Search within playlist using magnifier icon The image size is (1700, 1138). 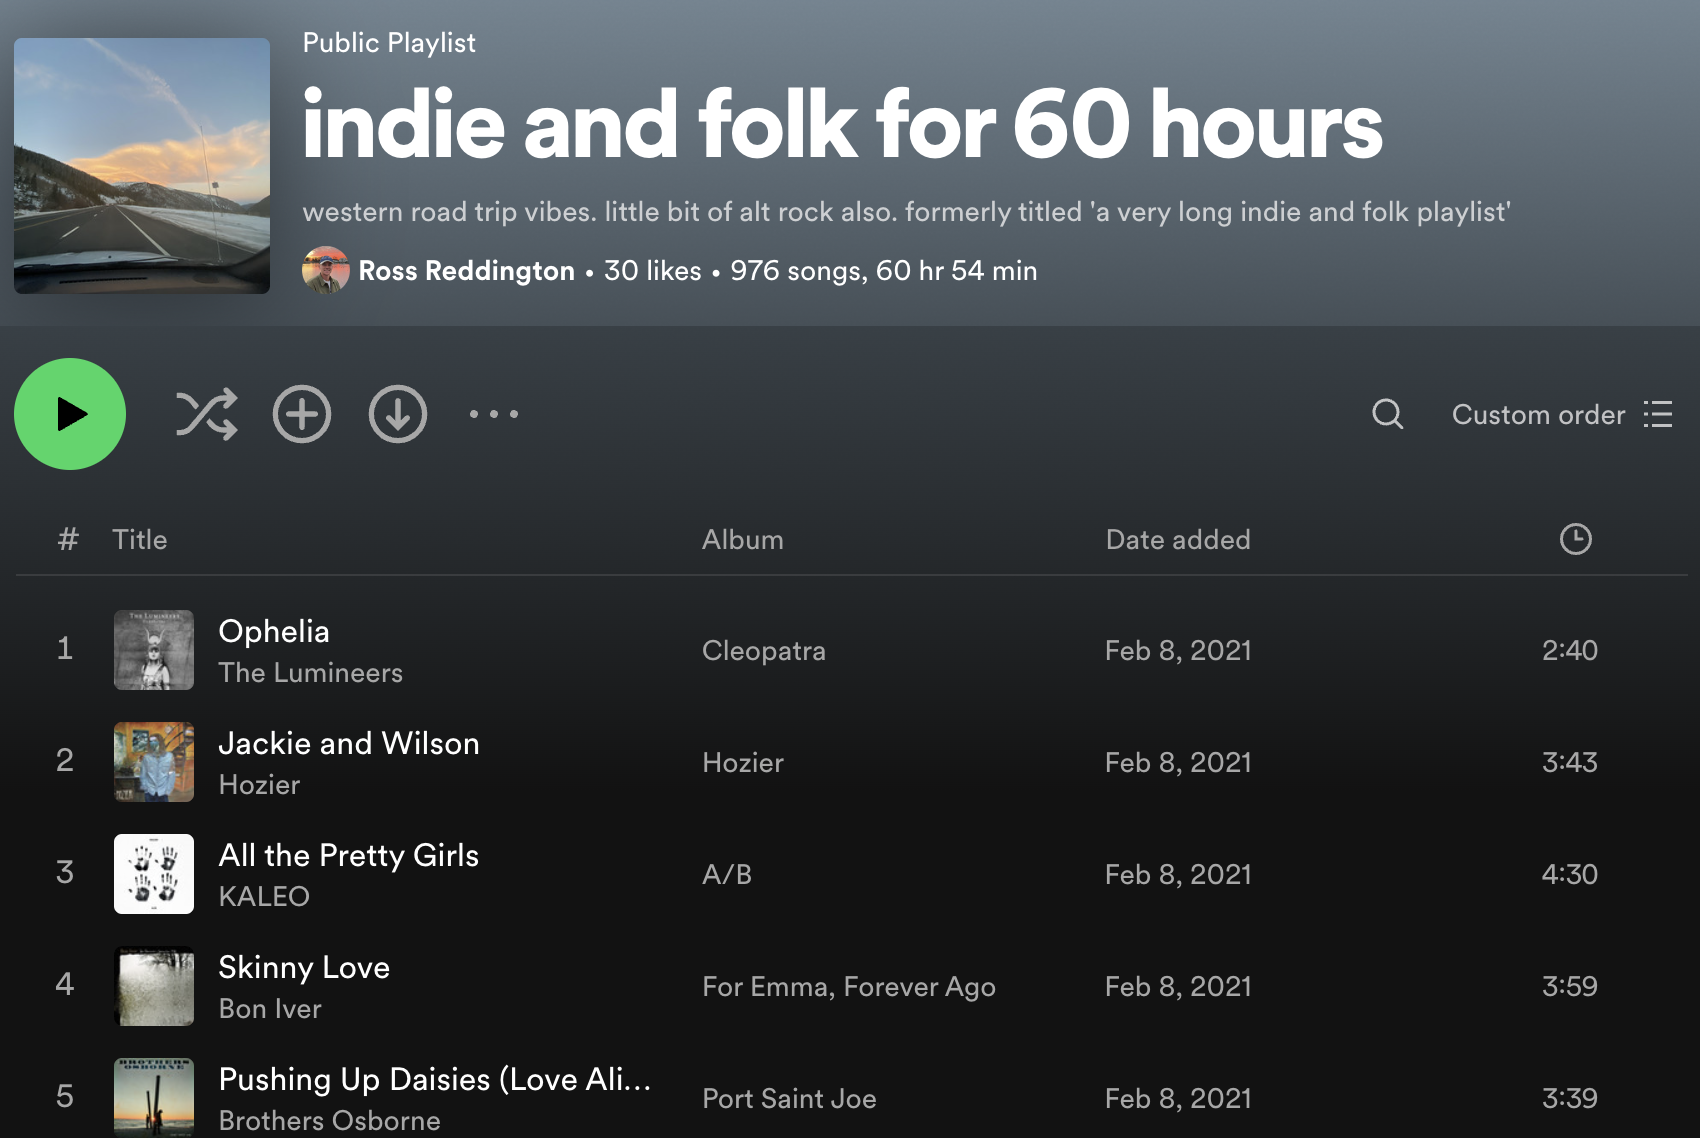pyautogui.click(x=1387, y=414)
